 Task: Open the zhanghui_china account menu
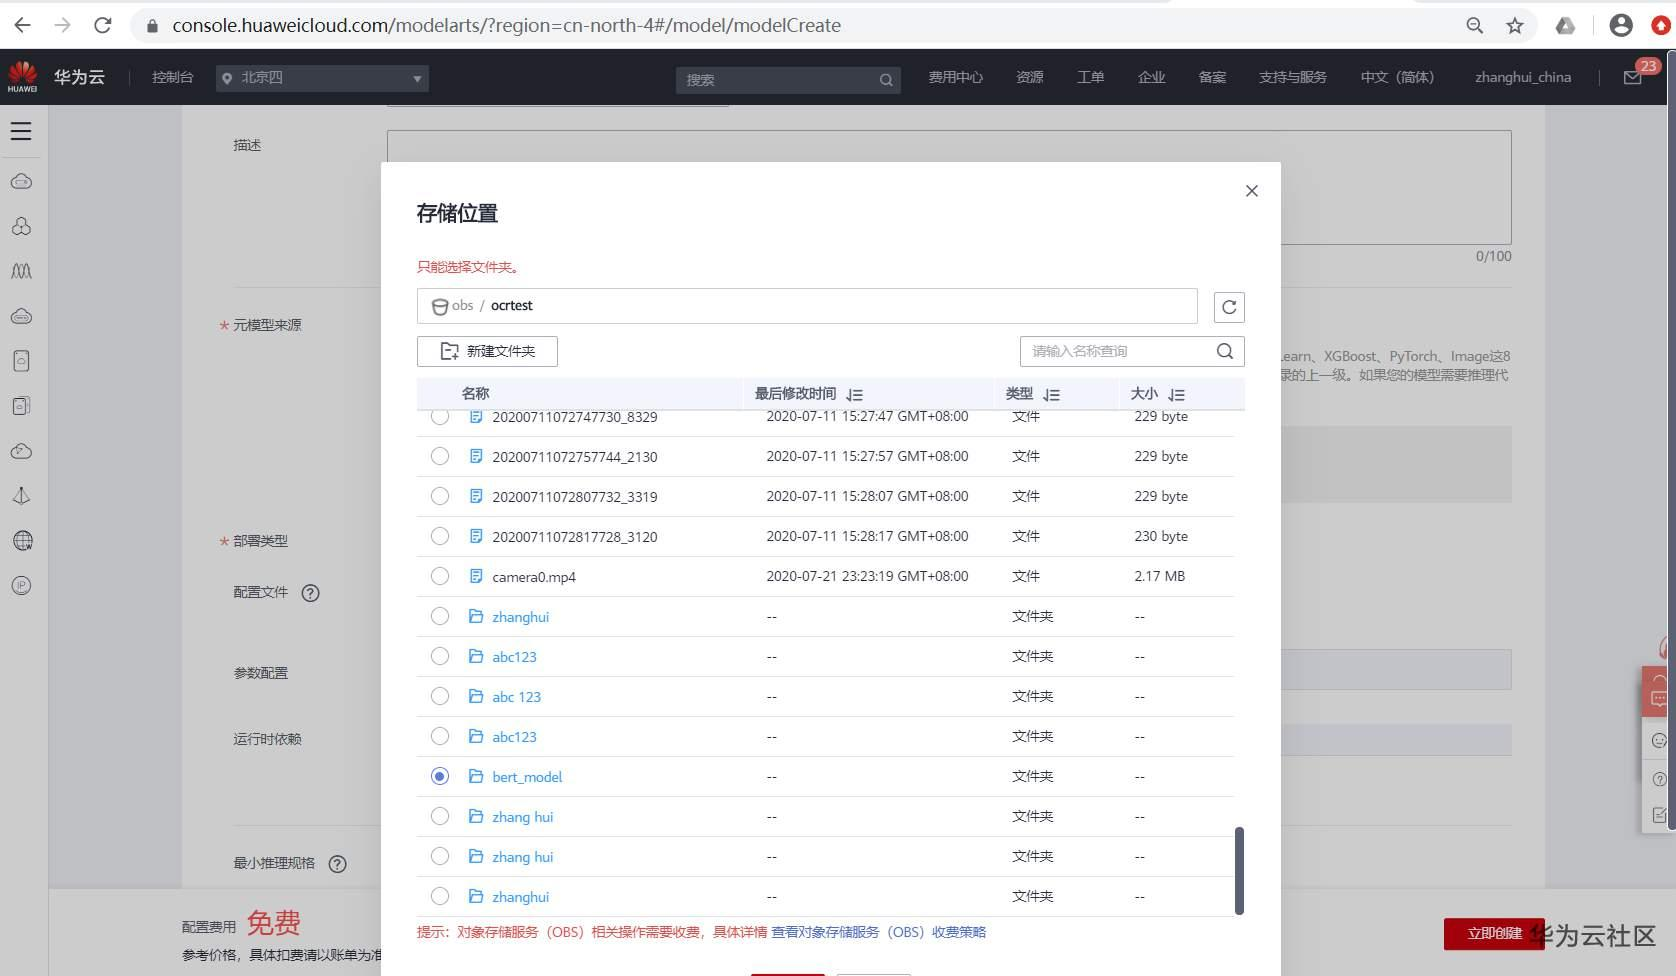[1523, 77]
